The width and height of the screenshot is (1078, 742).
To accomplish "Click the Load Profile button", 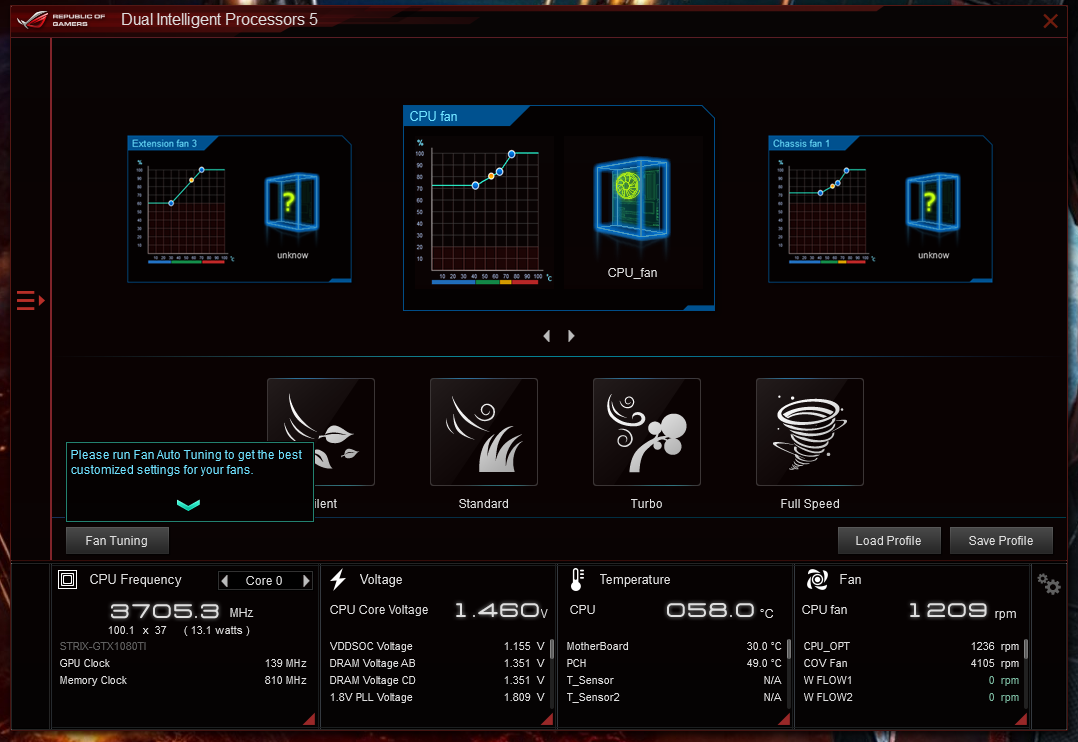I will tap(888, 541).
